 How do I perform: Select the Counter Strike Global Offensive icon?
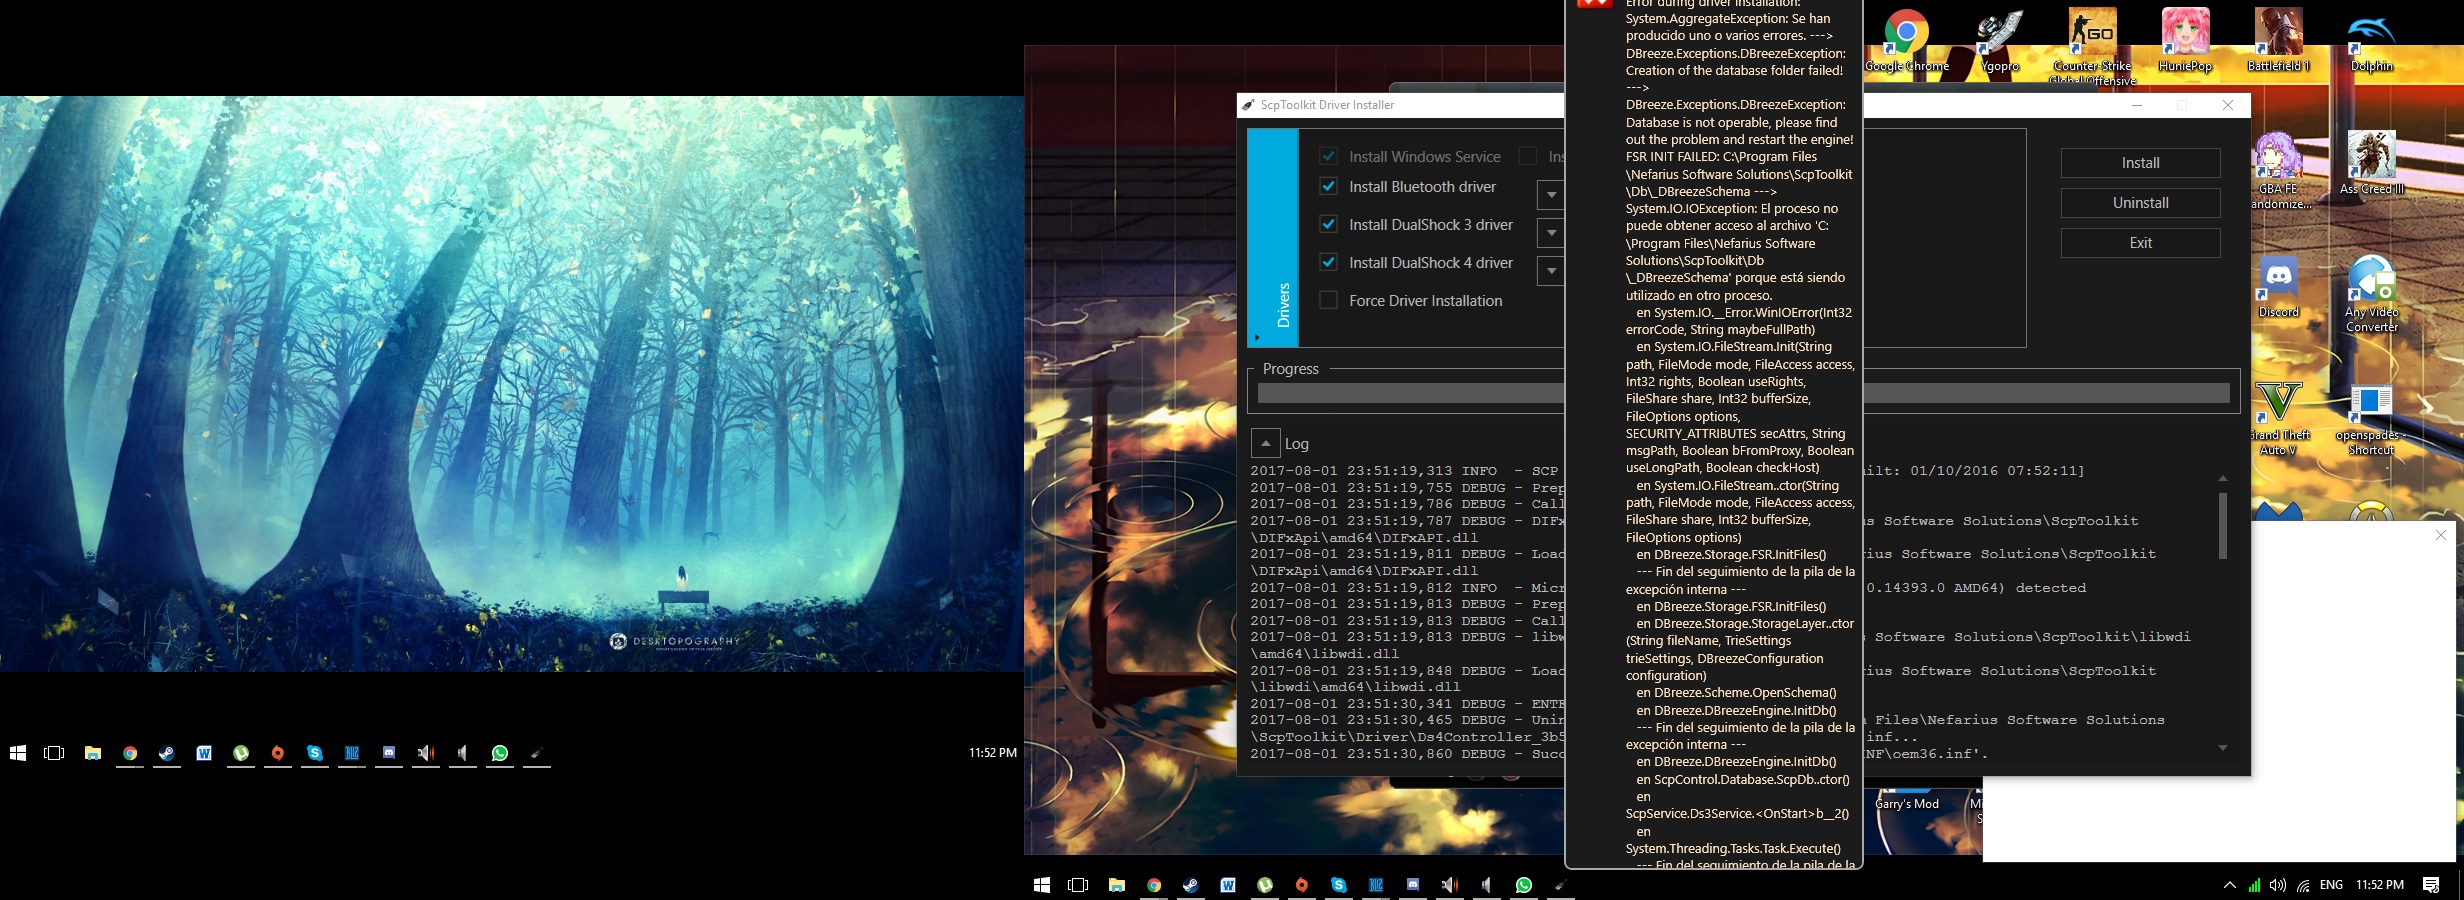pos(2092,45)
